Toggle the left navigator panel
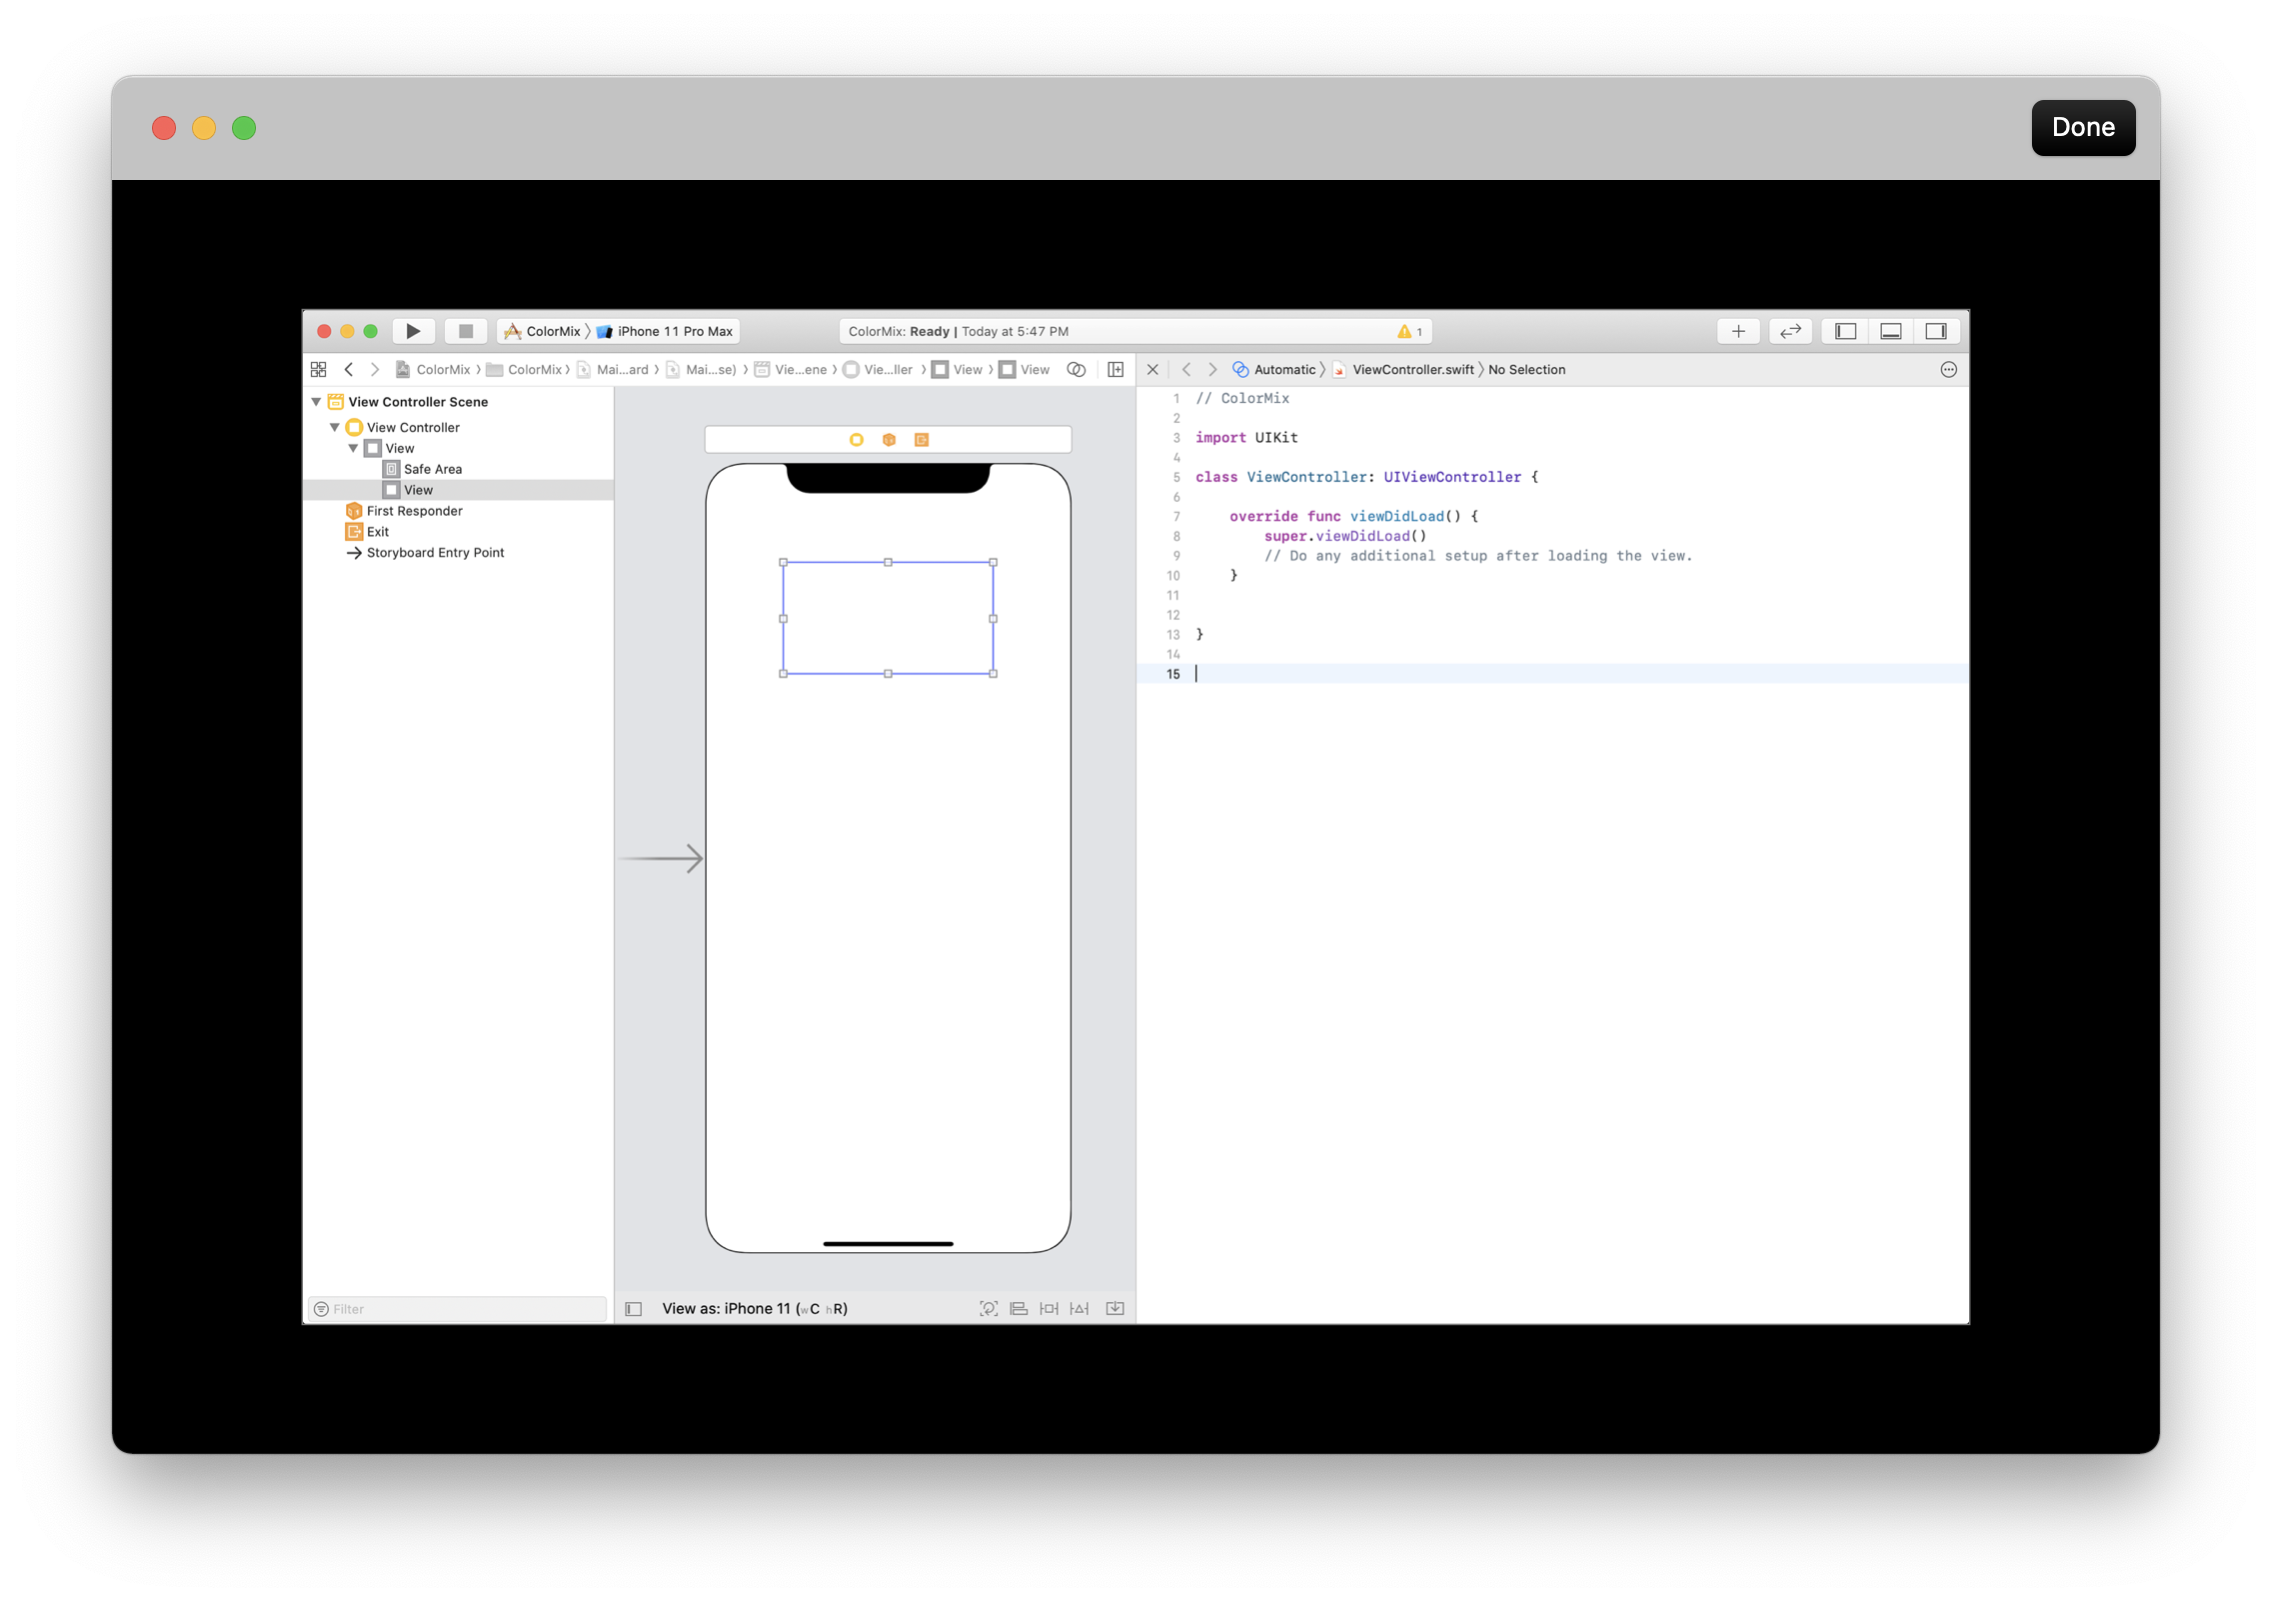 pyautogui.click(x=1845, y=331)
